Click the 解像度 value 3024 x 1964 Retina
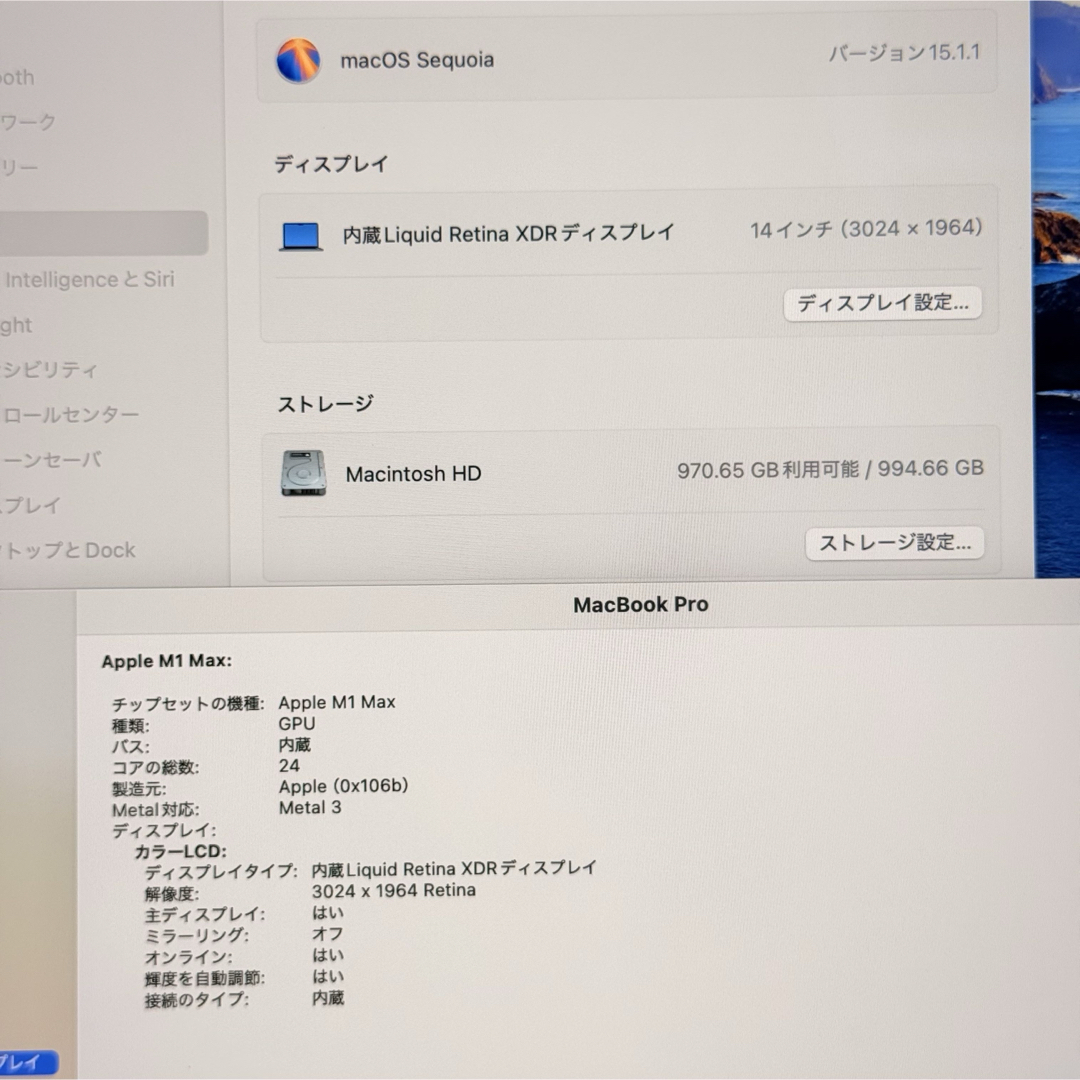This screenshot has width=1080, height=1080. click(x=393, y=891)
